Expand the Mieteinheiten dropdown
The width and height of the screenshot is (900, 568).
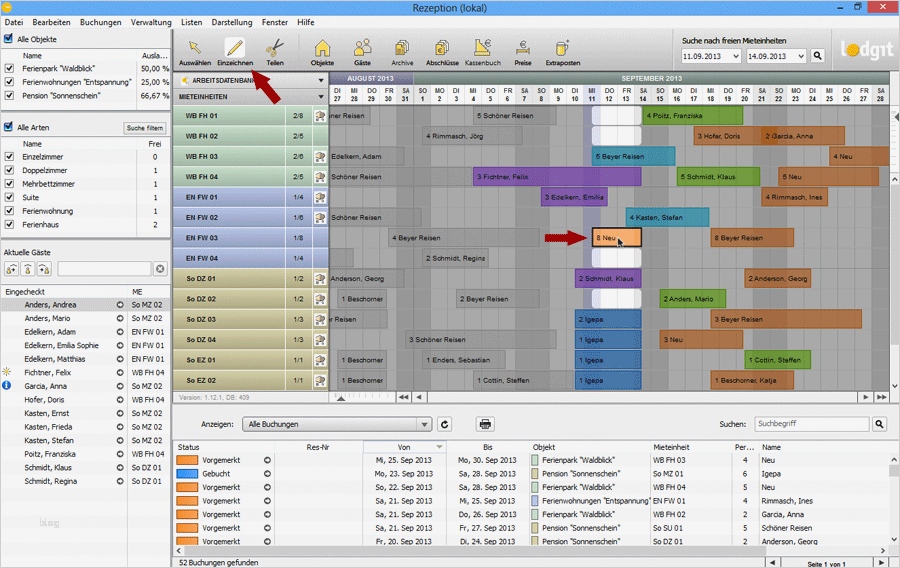click(321, 96)
